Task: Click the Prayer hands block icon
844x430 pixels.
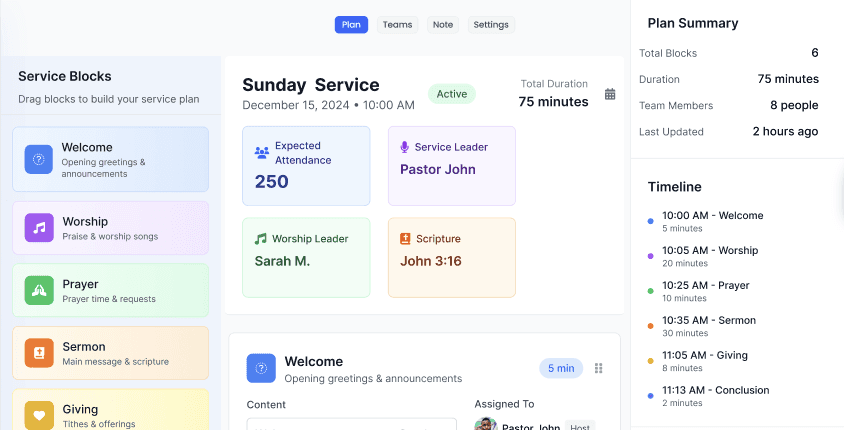Action: click(39, 291)
